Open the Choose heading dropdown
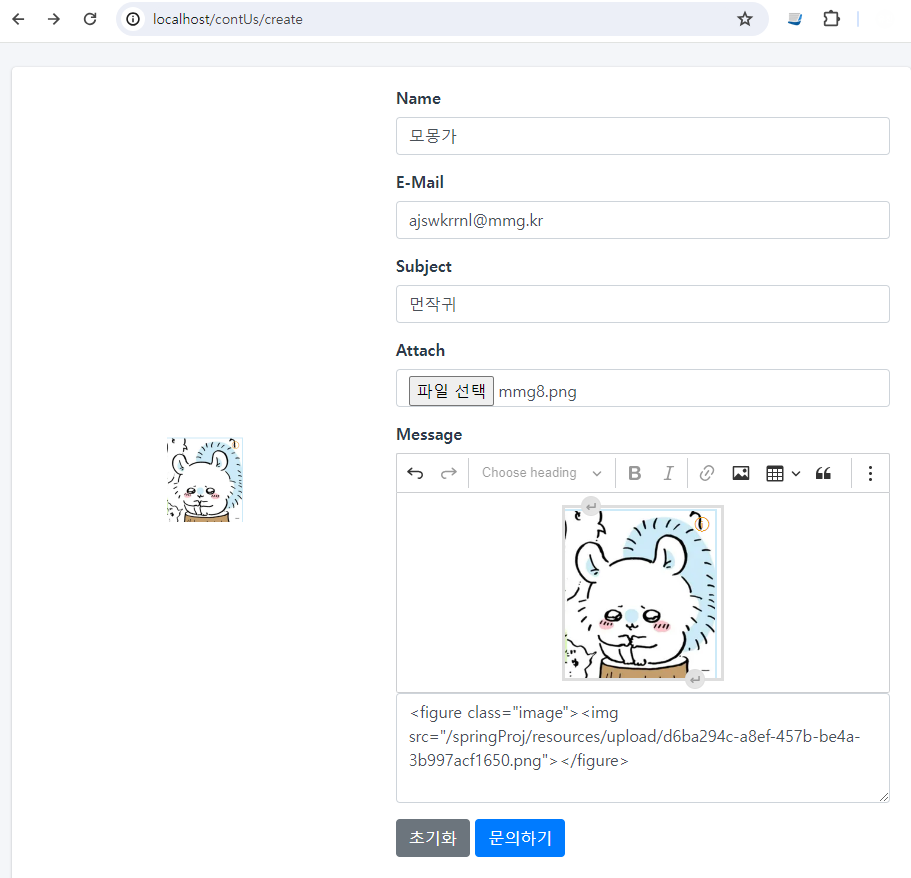This screenshot has height=878, width=911. pos(541,473)
